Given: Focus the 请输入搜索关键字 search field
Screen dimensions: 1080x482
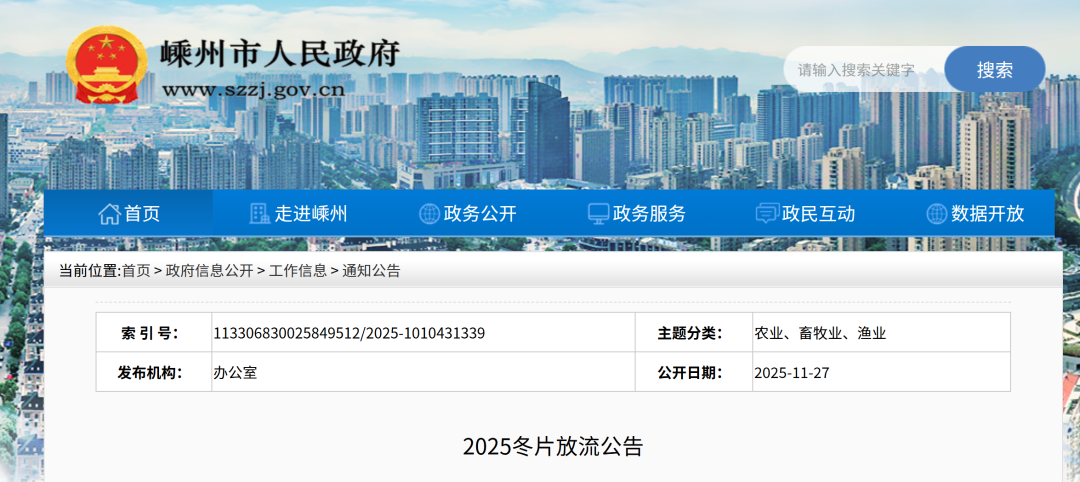Looking at the screenshot, I should click(x=858, y=70).
